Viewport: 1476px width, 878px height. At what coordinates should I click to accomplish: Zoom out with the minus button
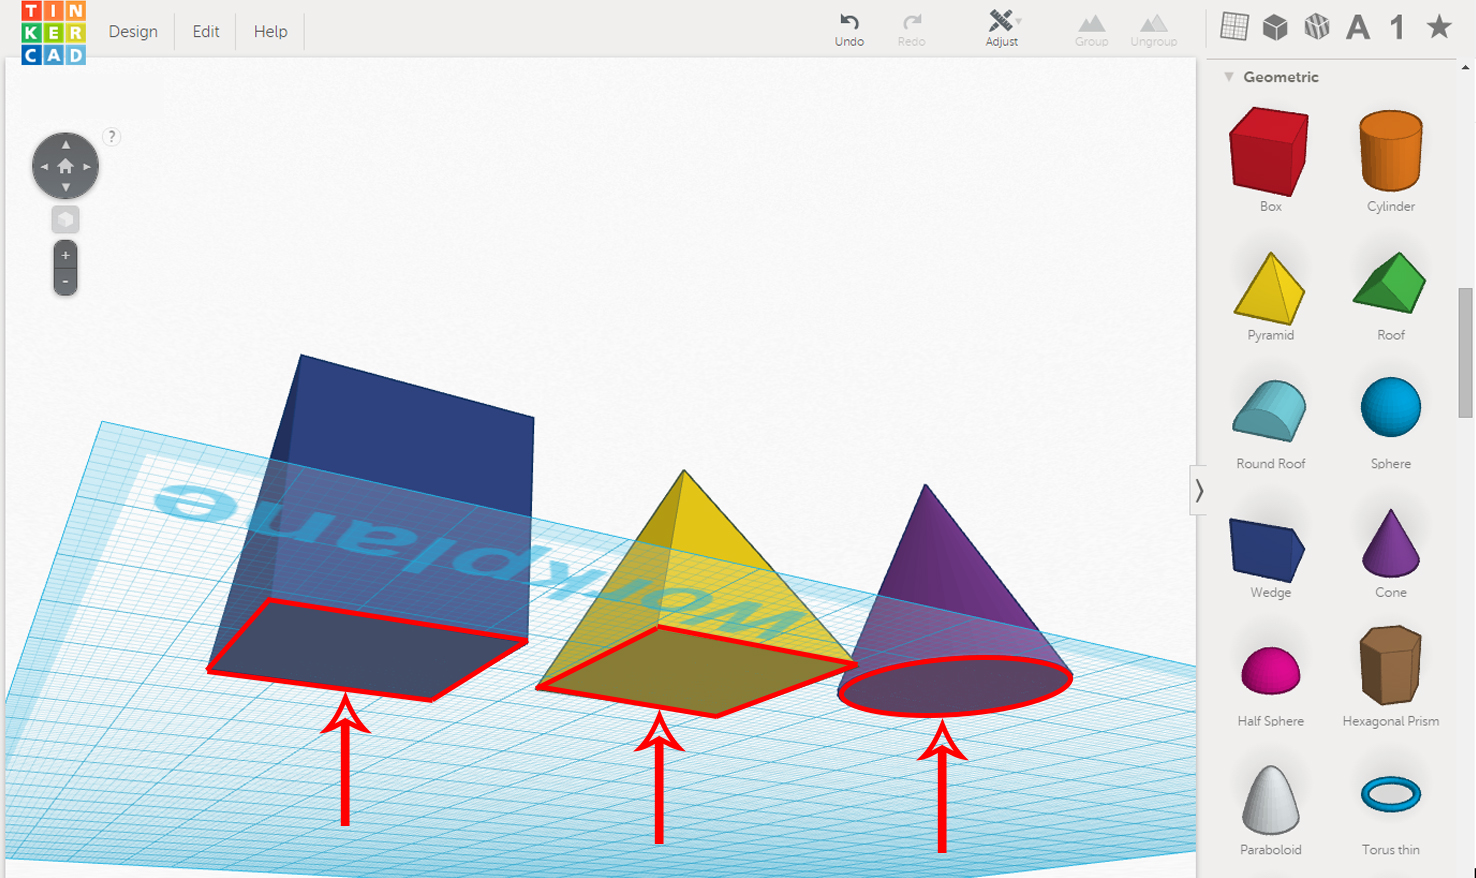[65, 282]
